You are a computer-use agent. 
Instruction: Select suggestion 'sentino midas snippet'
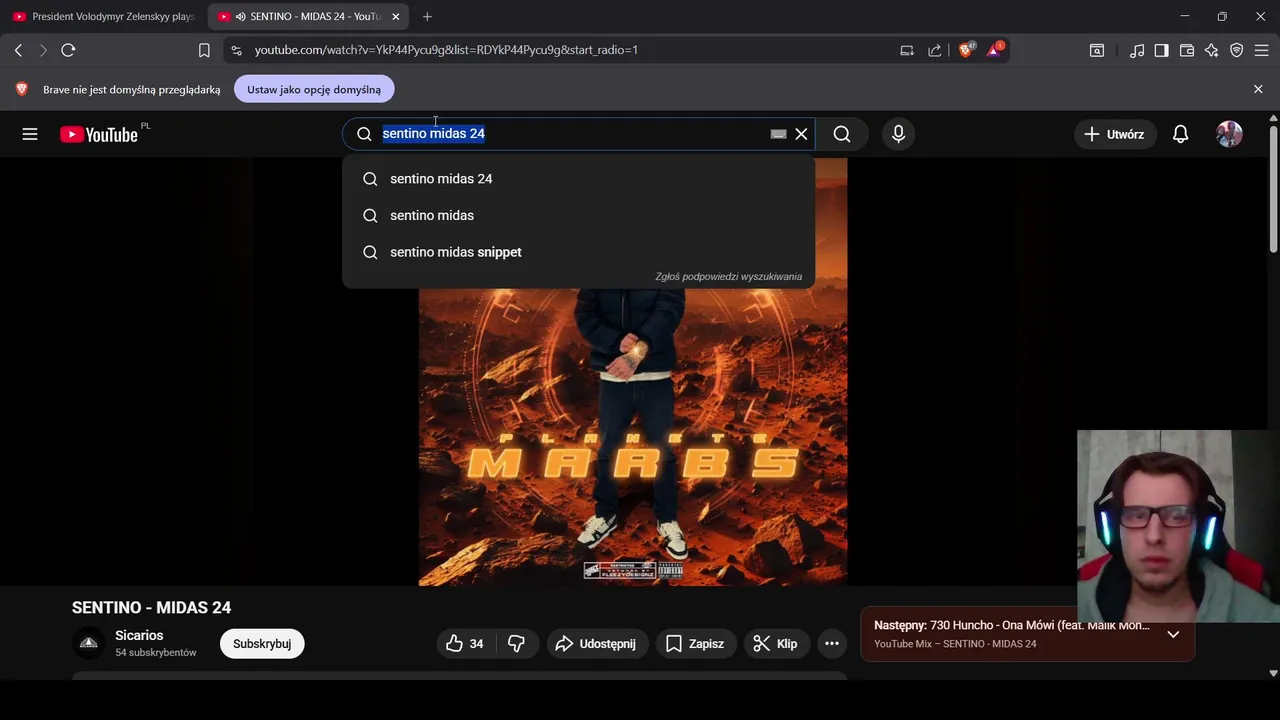578,252
